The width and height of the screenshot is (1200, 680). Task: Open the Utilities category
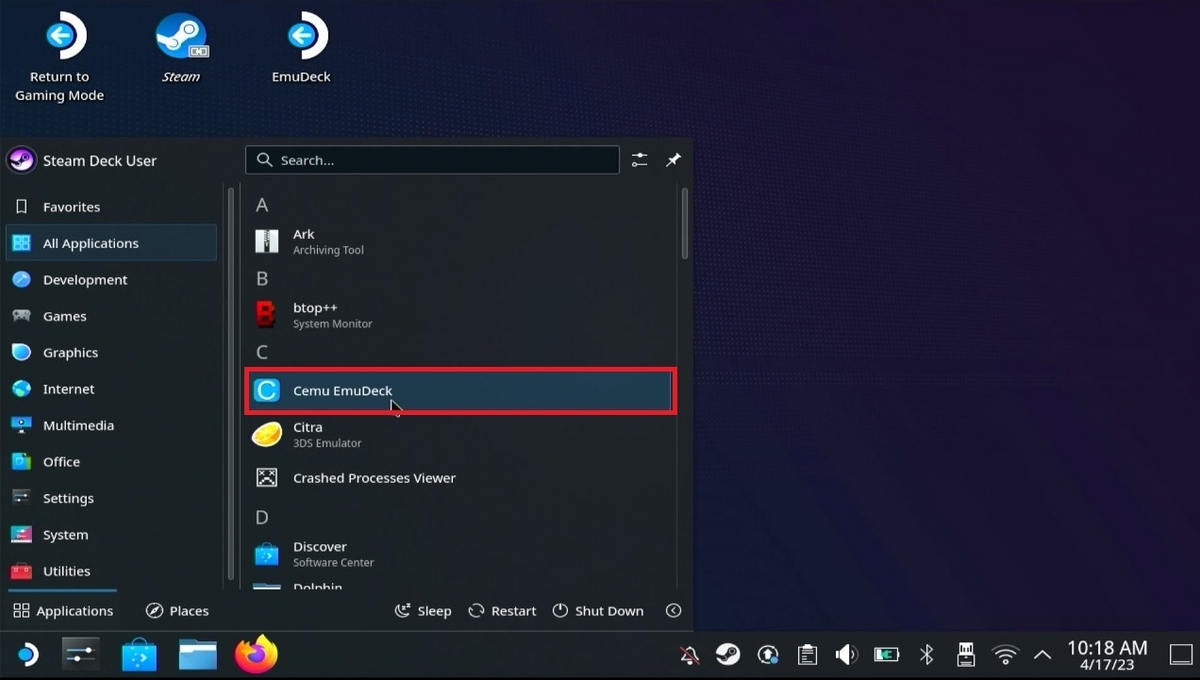[x=111, y=571]
